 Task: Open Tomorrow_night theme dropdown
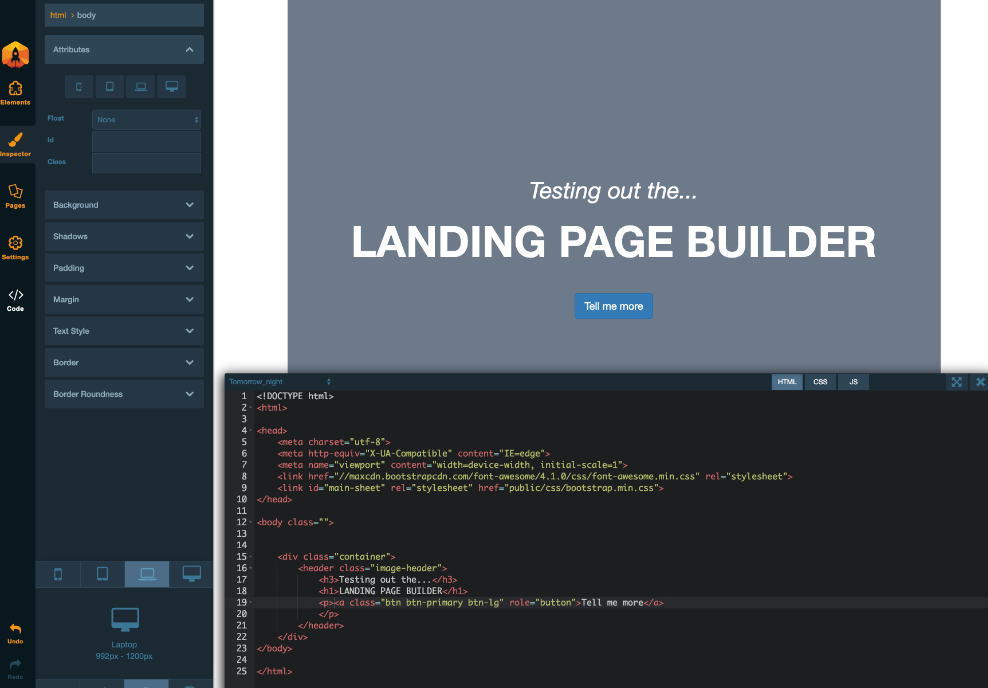pos(279,382)
